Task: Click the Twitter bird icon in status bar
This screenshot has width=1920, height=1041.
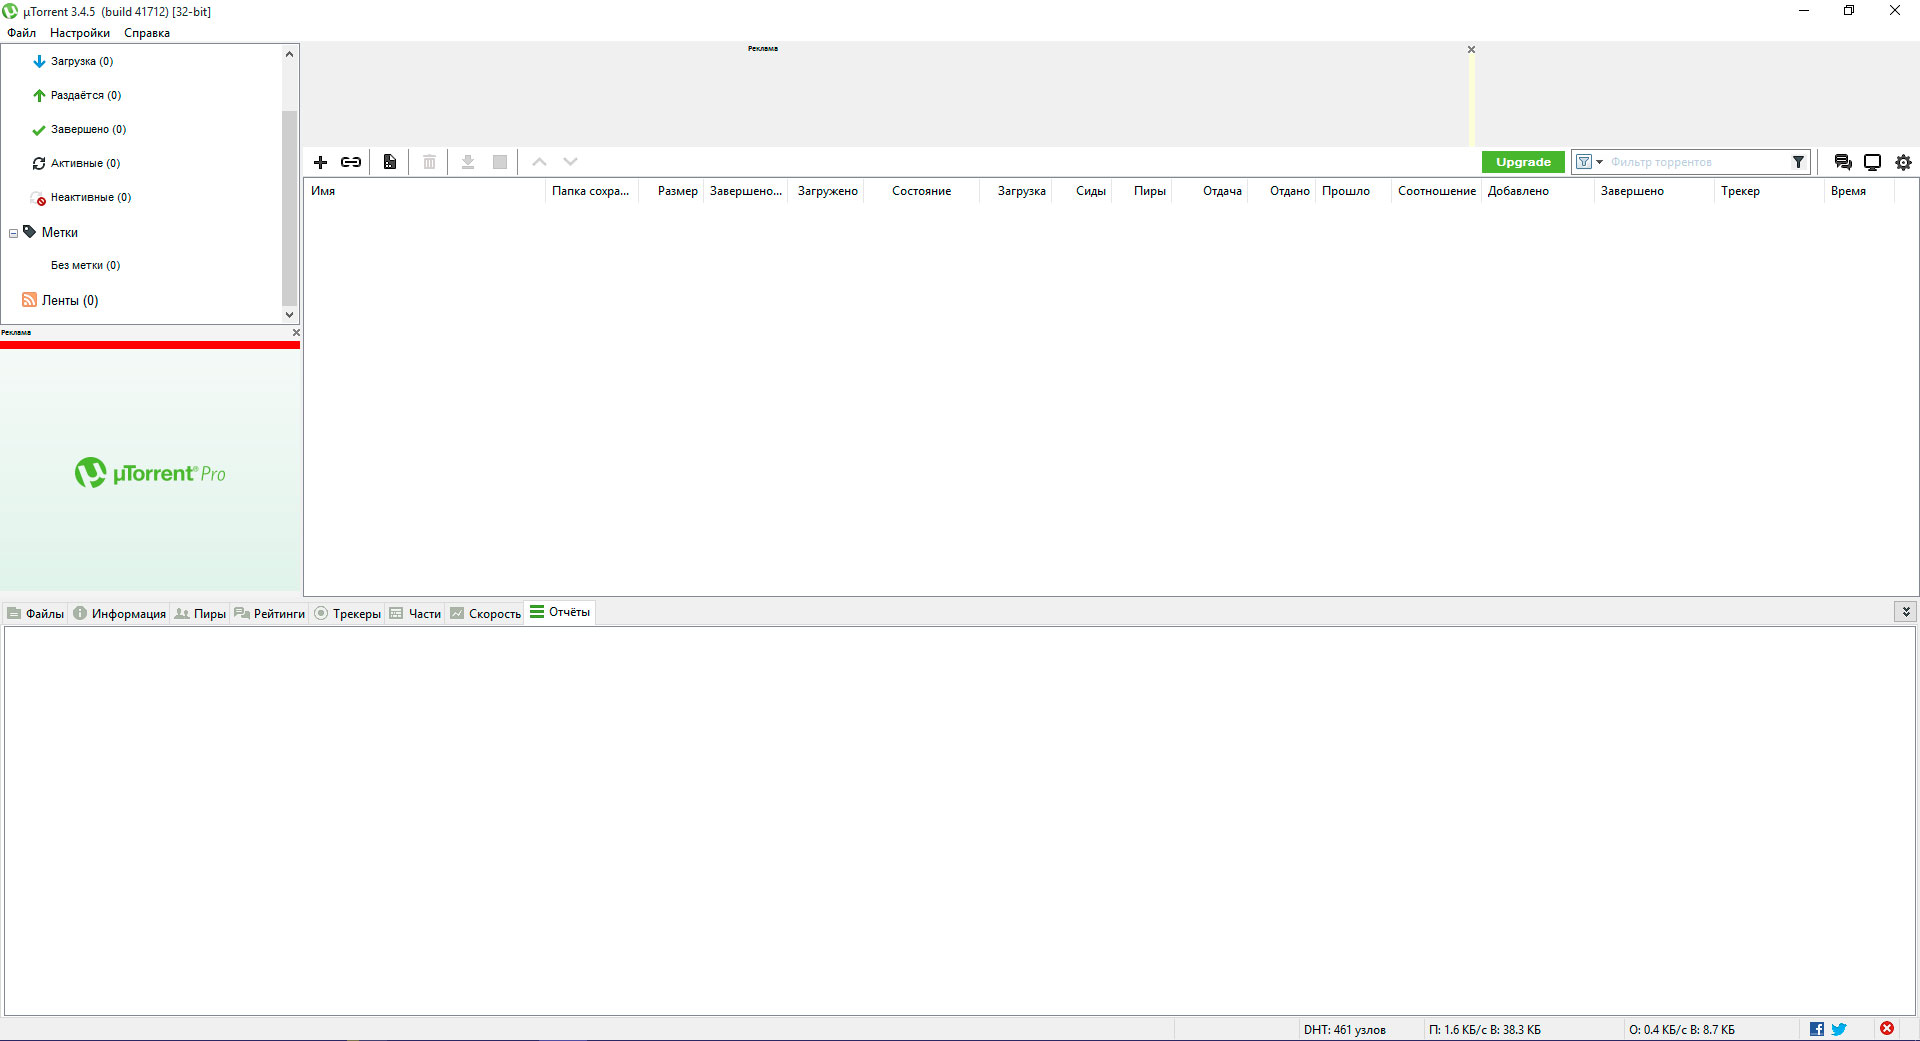Action: pos(1839,1029)
